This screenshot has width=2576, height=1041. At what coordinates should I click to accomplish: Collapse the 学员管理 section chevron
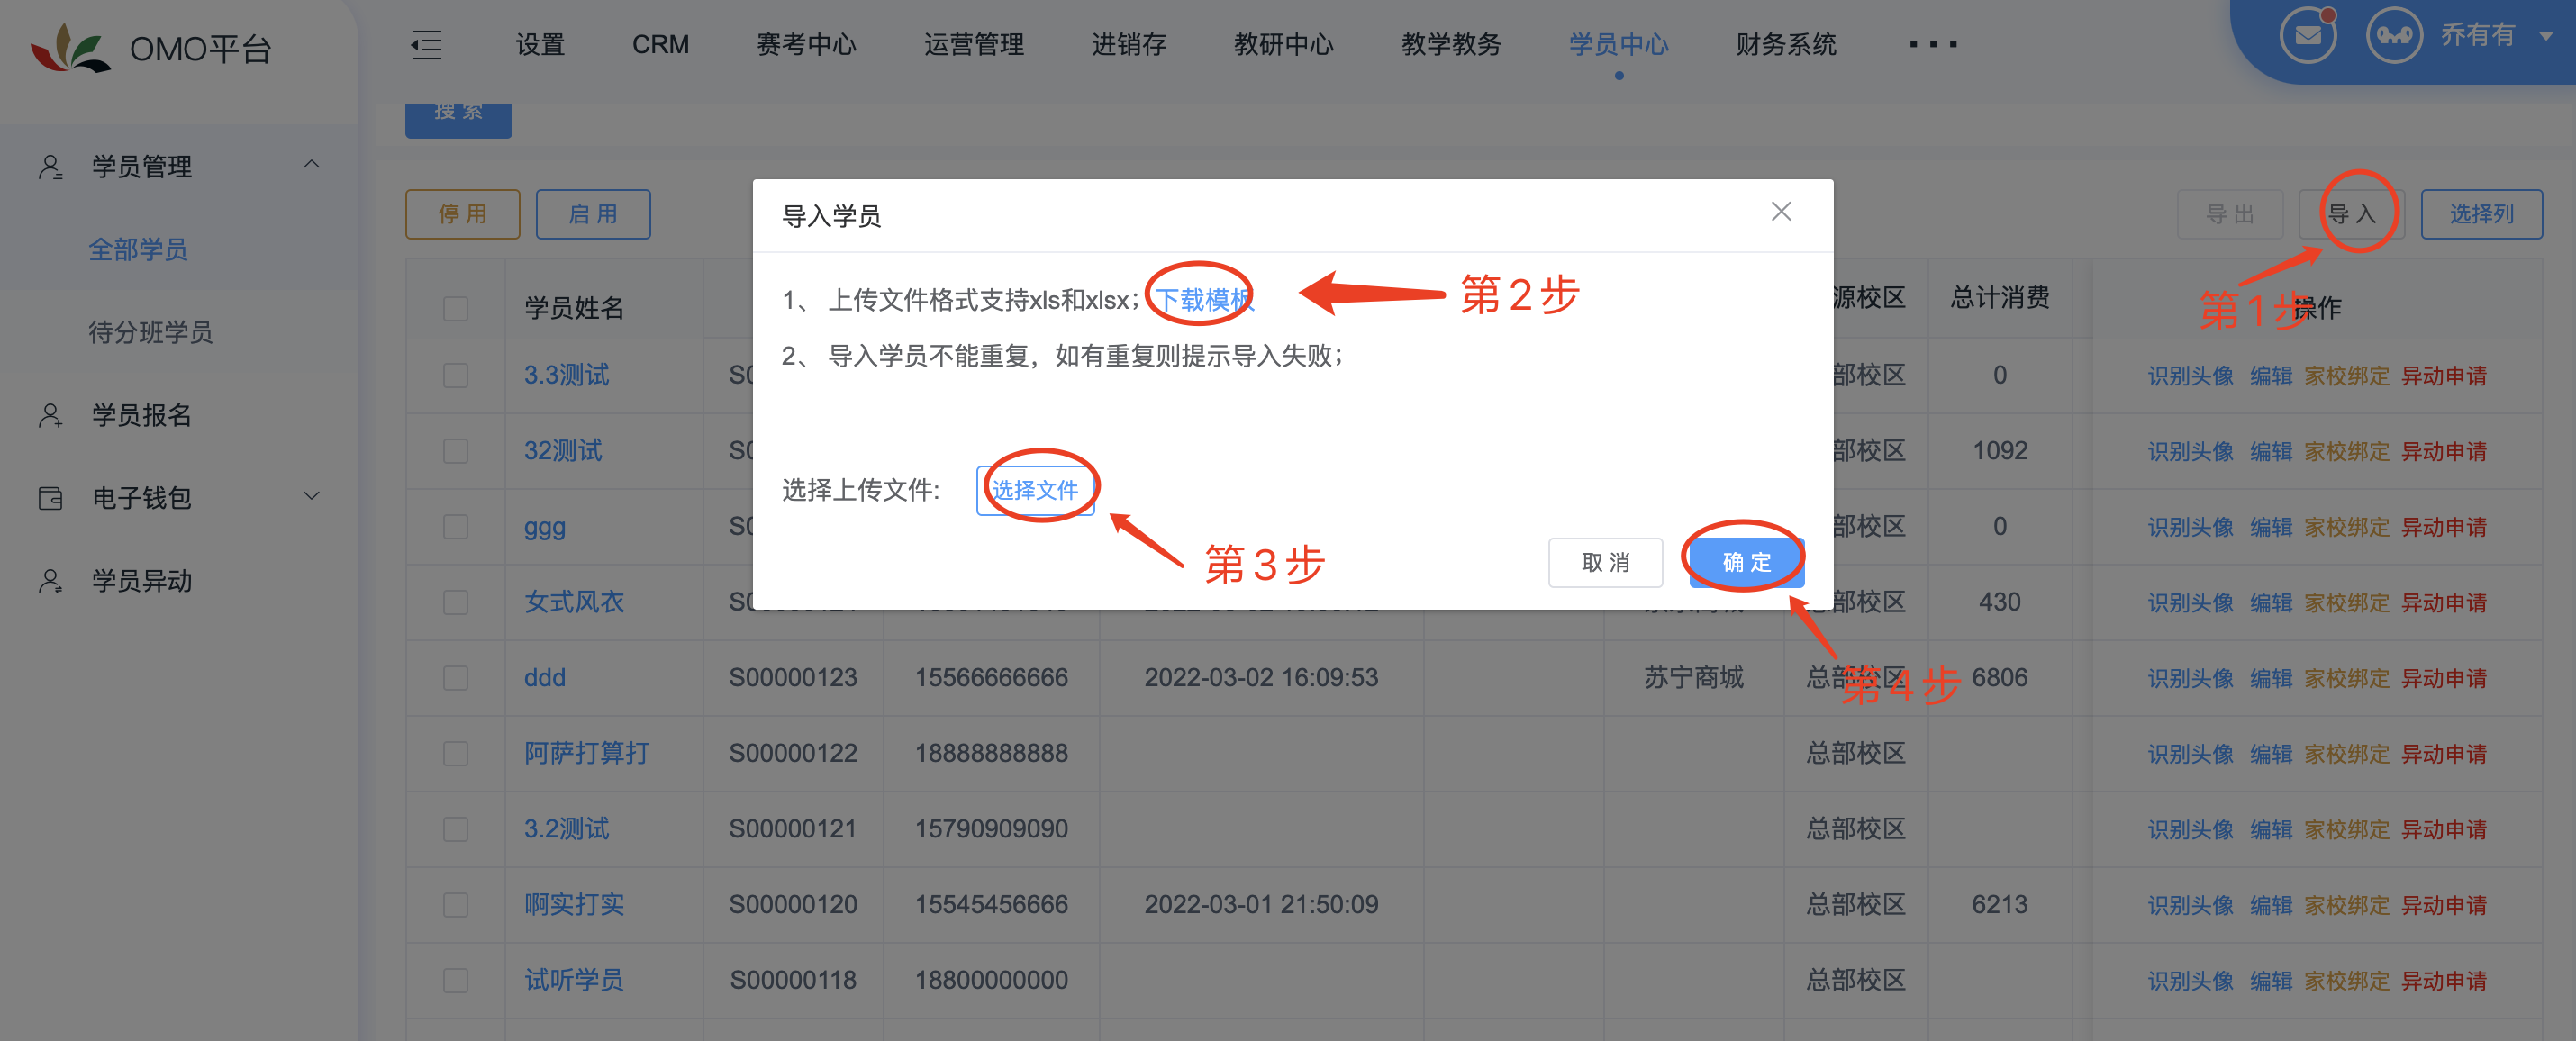(x=312, y=165)
